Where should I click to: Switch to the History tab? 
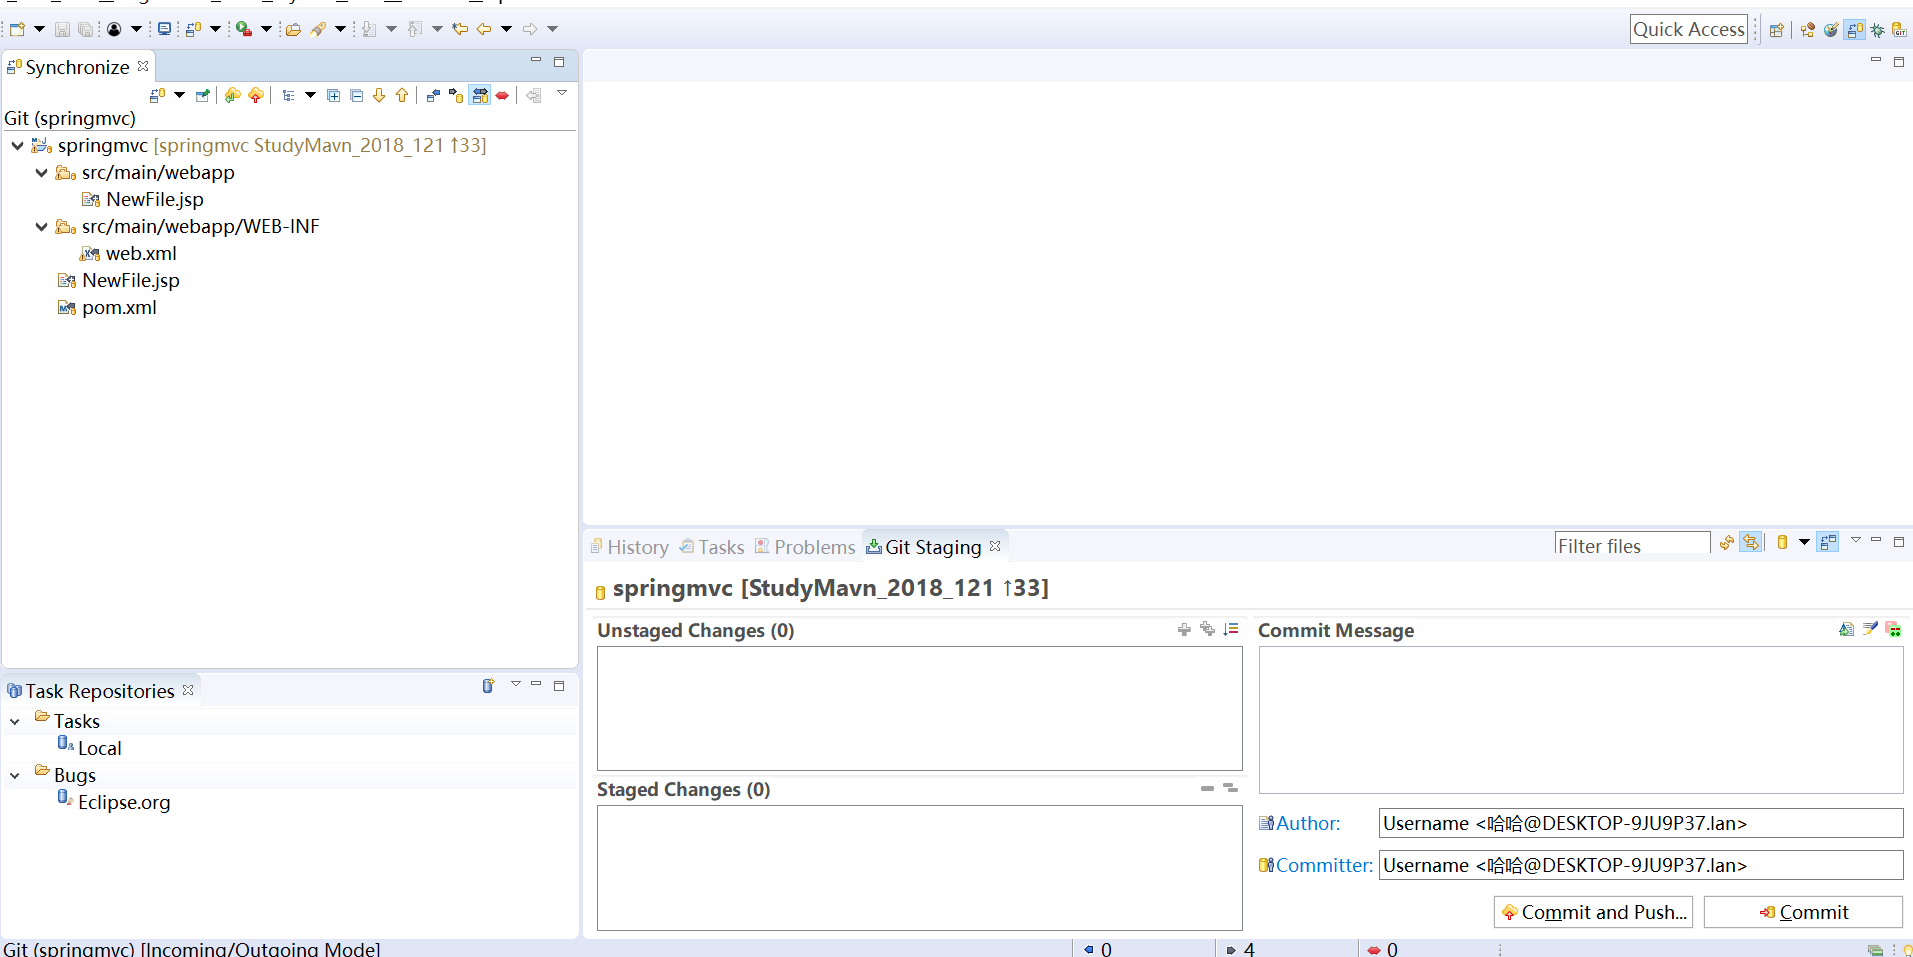tap(629, 547)
